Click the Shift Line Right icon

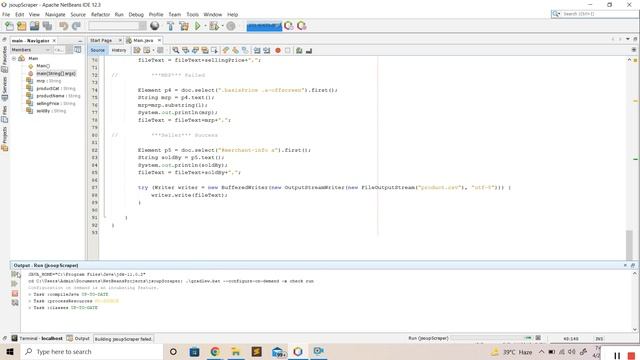pyautogui.click(x=267, y=51)
